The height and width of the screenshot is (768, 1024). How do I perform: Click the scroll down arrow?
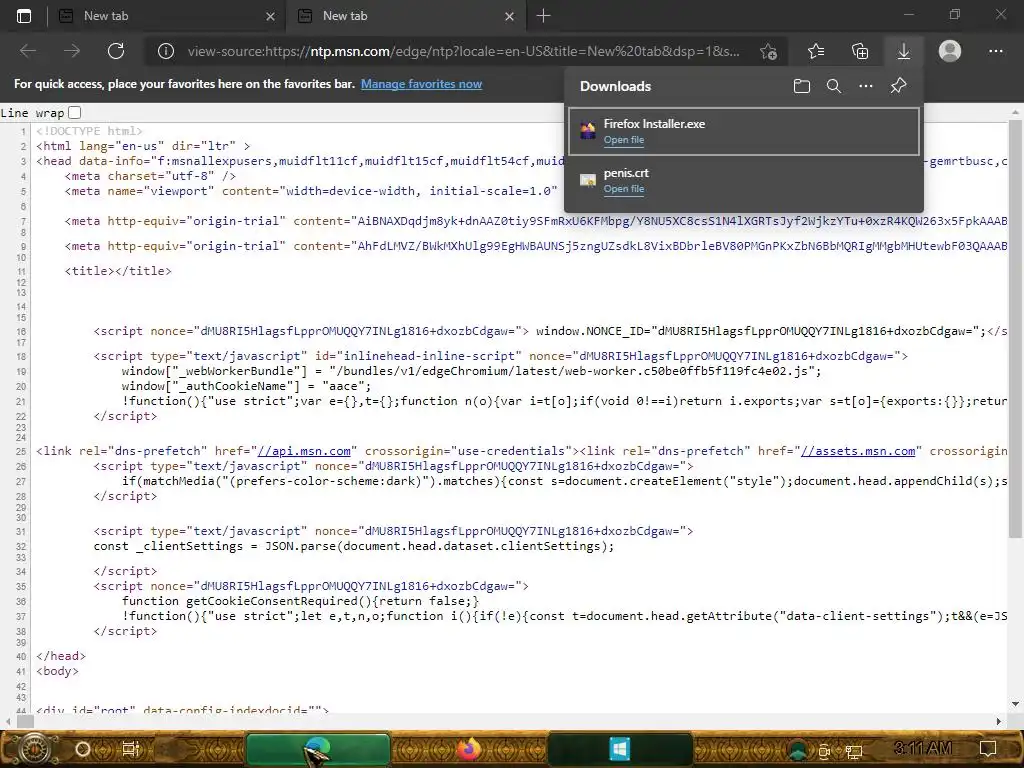1016,704
